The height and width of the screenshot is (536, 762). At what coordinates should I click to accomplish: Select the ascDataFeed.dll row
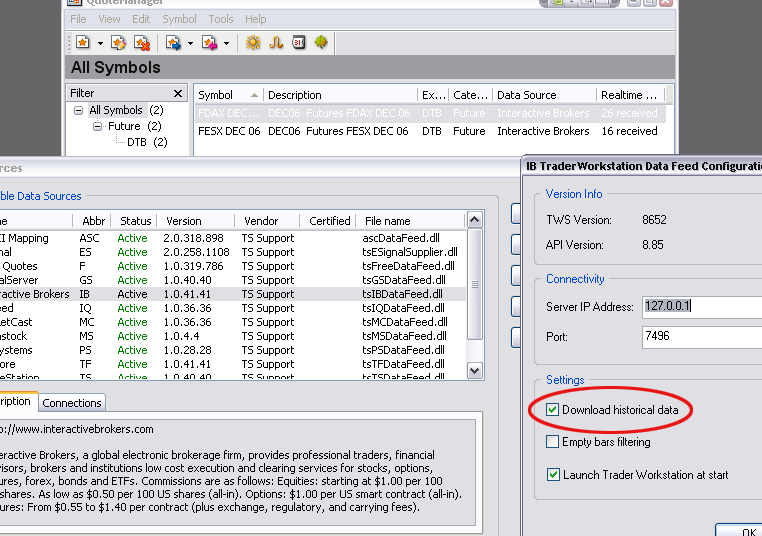[x=232, y=238]
